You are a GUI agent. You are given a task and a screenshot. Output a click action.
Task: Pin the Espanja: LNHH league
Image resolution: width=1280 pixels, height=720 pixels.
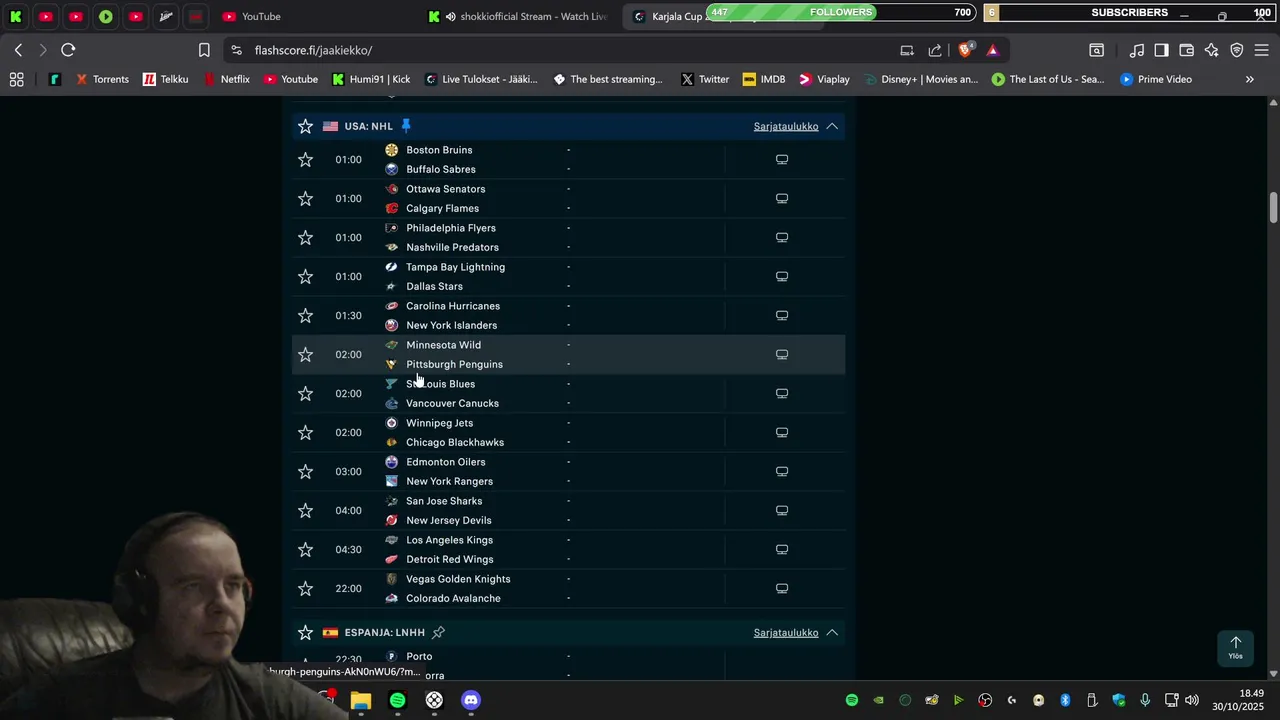tap(438, 632)
